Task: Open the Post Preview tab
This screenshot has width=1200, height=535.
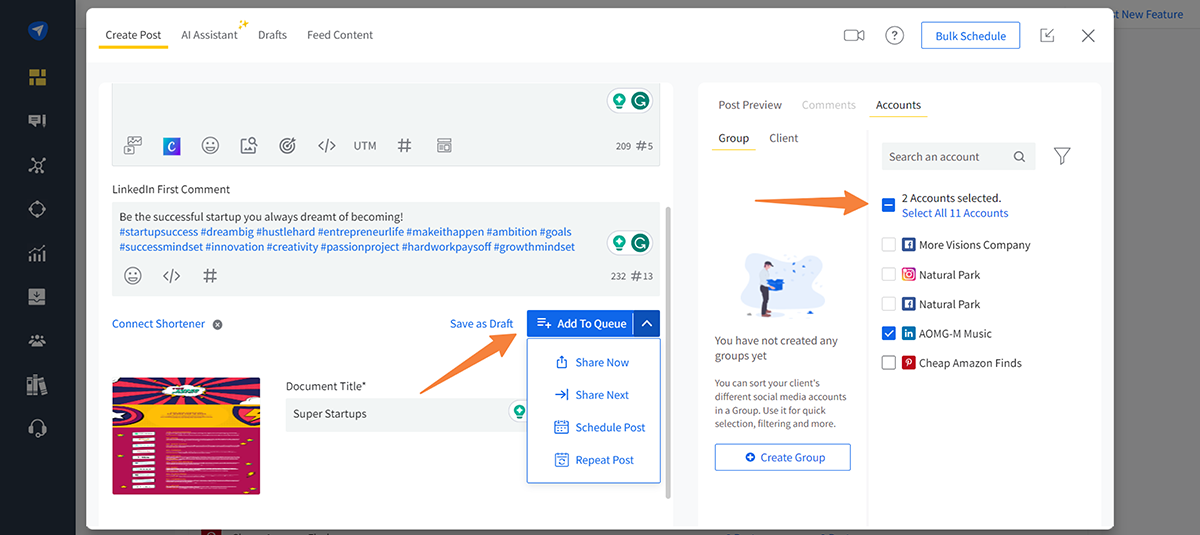Action: coord(750,105)
